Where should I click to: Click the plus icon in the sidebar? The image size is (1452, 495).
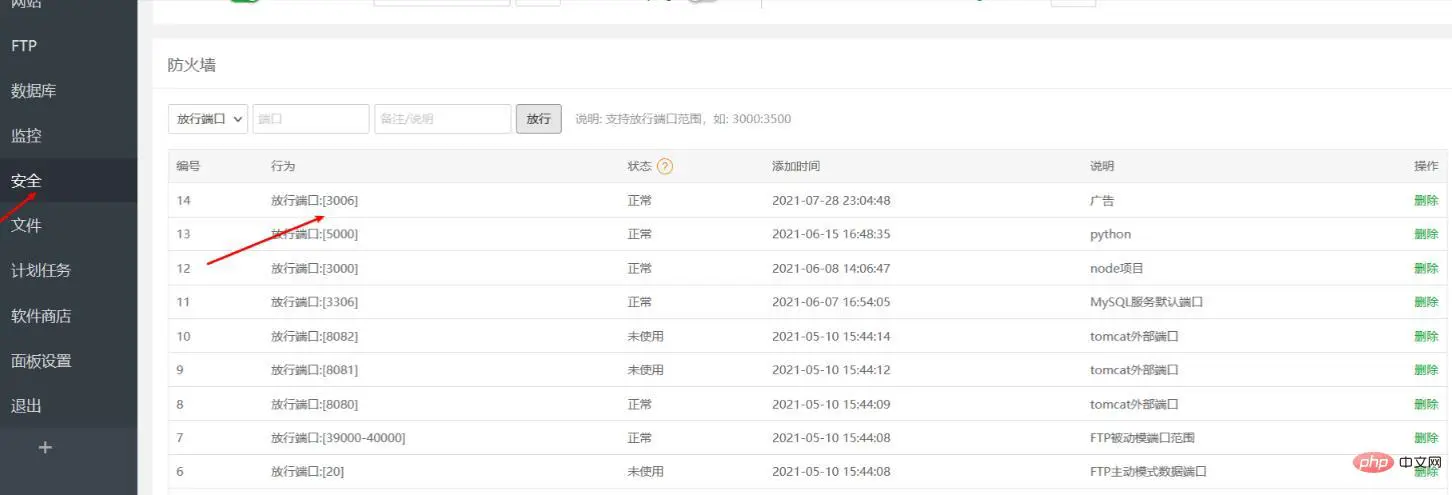point(45,448)
